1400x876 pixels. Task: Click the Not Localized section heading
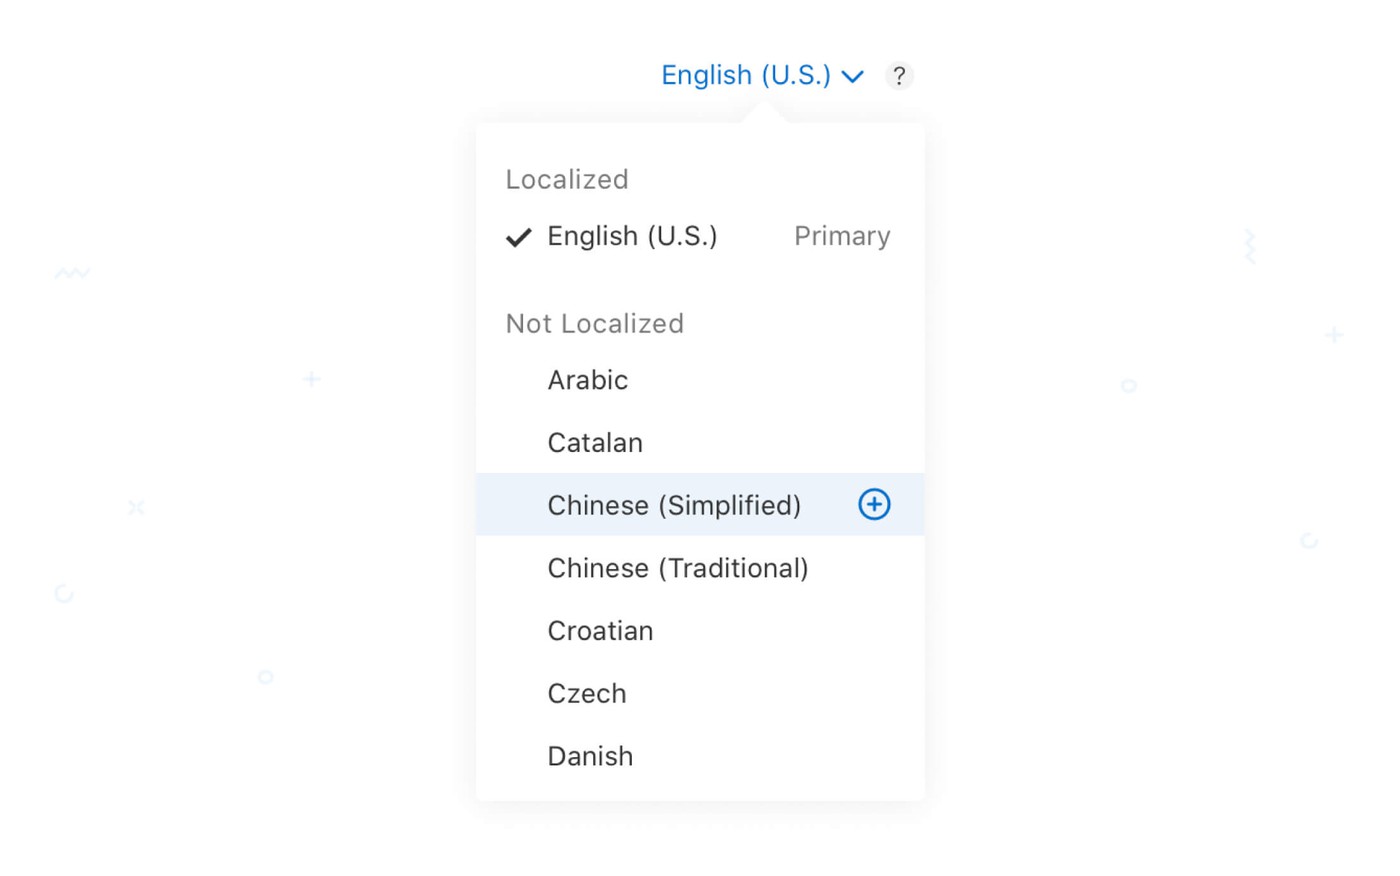(x=595, y=323)
